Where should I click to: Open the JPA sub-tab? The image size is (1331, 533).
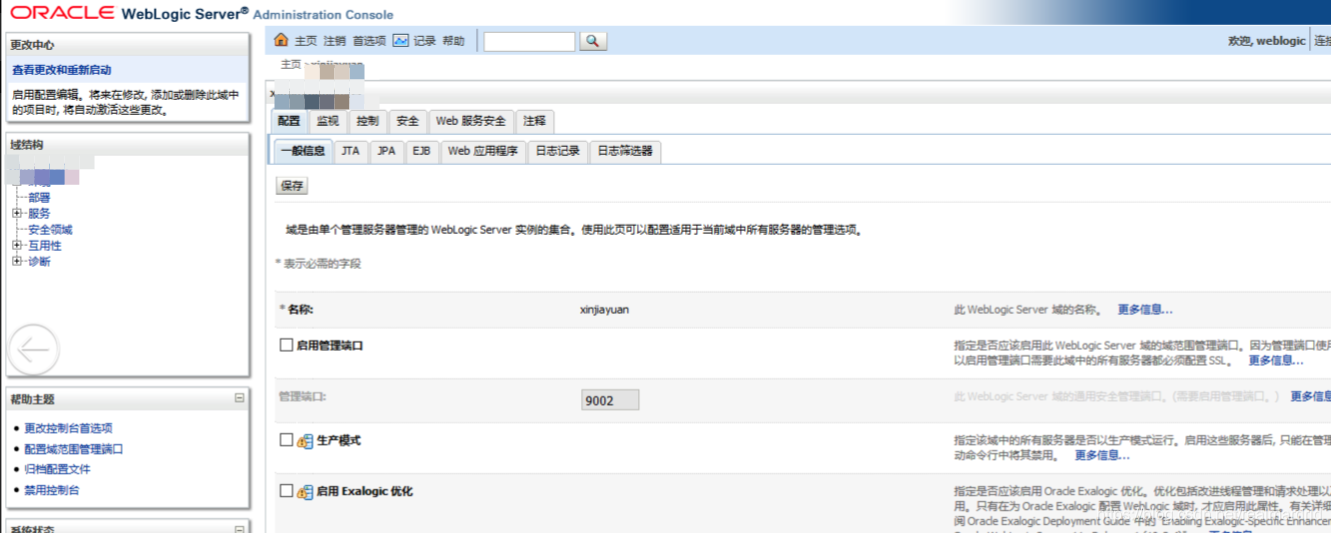coord(386,151)
